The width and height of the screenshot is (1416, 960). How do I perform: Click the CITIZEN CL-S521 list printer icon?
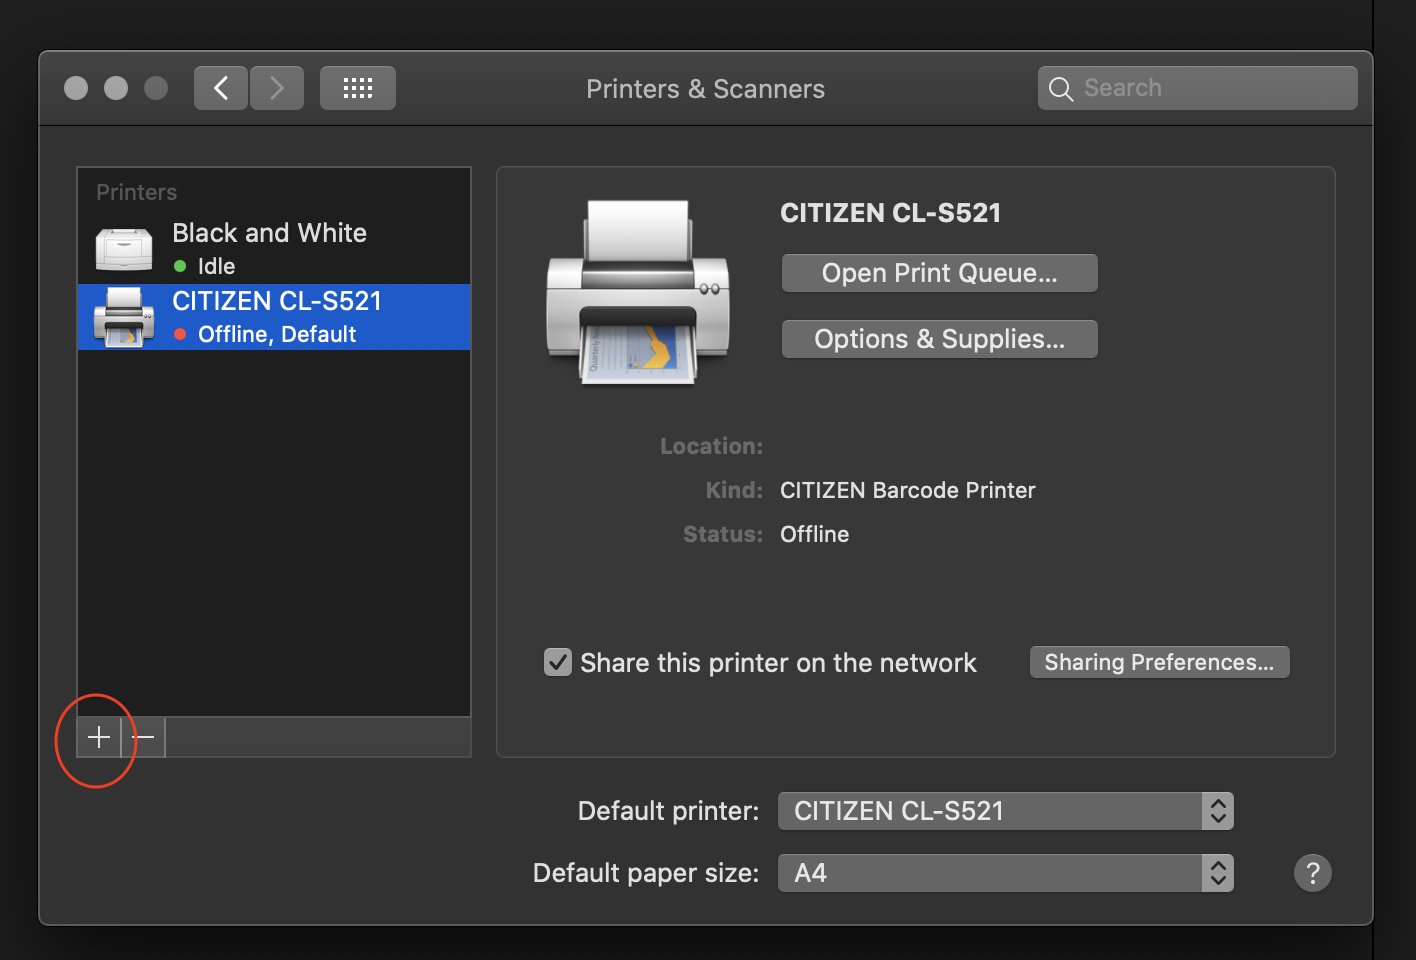pos(124,317)
